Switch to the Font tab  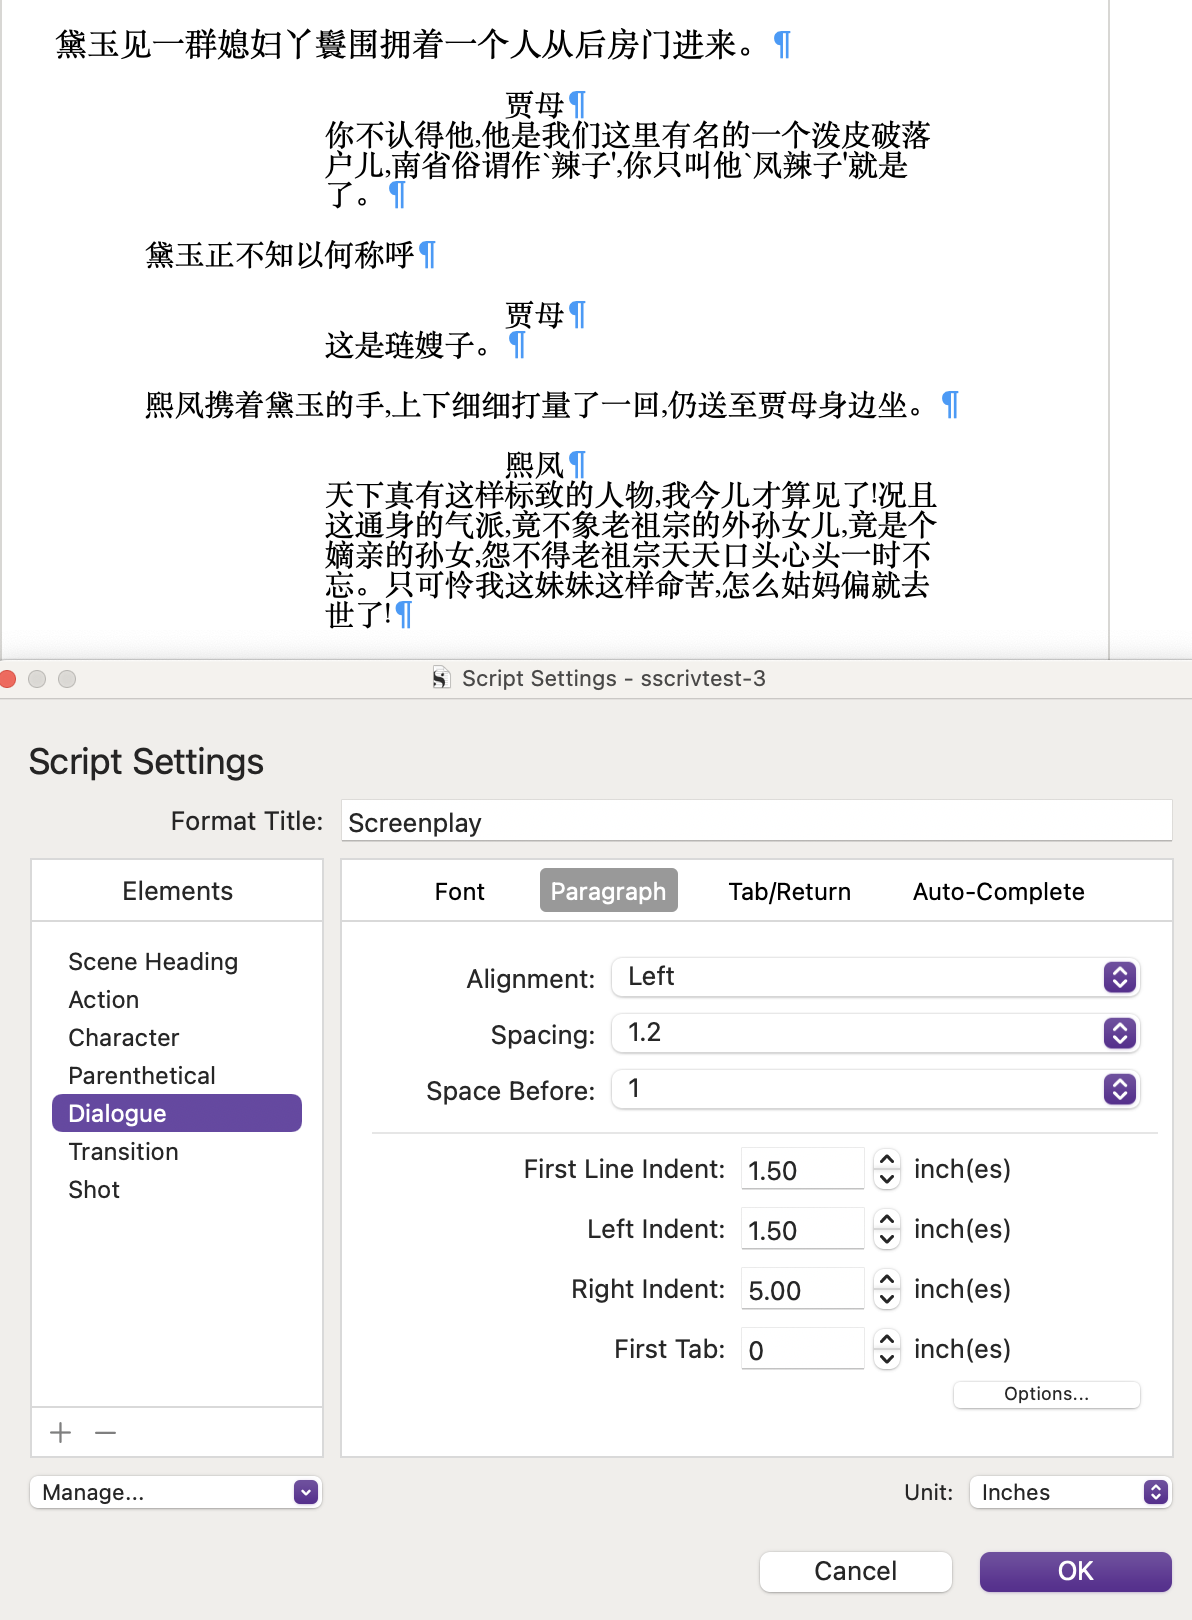pos(459,891)
